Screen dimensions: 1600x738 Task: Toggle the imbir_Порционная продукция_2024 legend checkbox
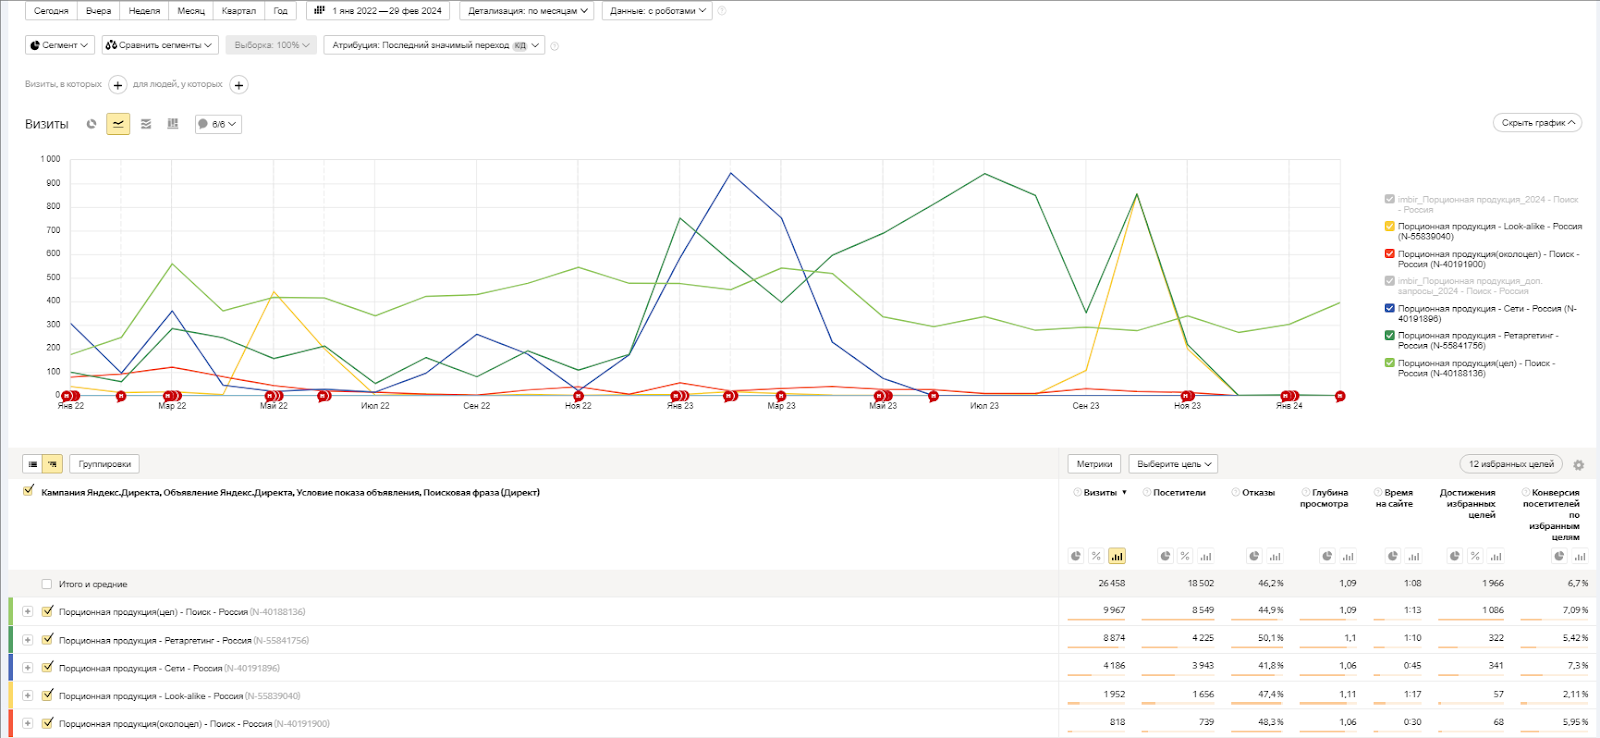pyautogui.click(x=1389, y=199)
